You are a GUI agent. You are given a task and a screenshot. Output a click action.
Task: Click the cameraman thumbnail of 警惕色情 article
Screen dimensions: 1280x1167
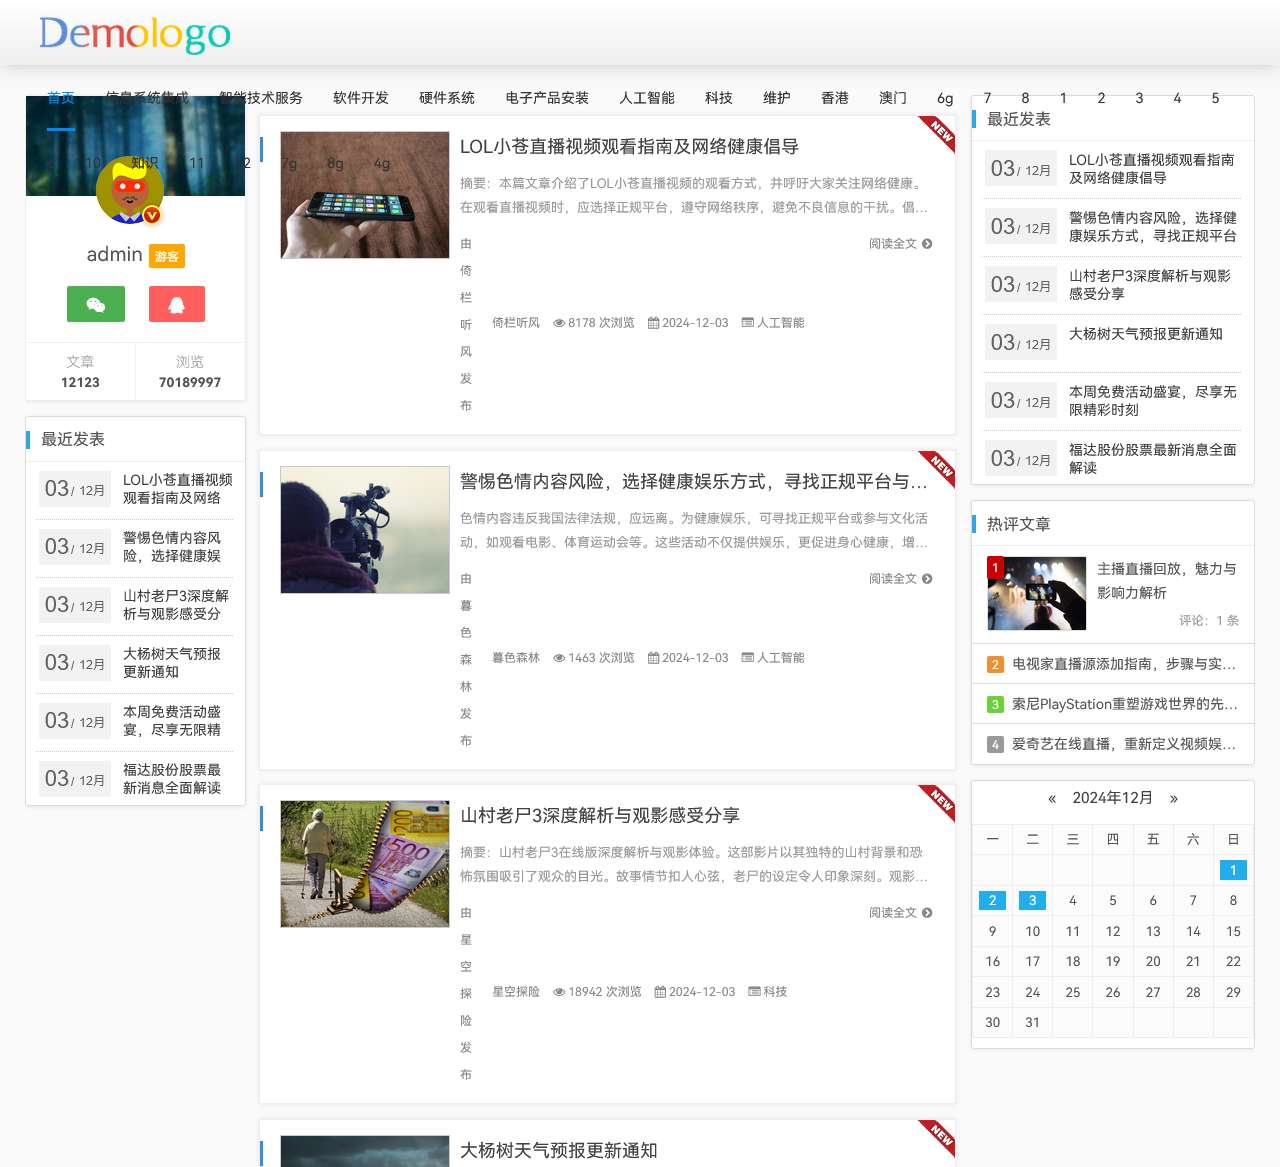click(365, 530)
